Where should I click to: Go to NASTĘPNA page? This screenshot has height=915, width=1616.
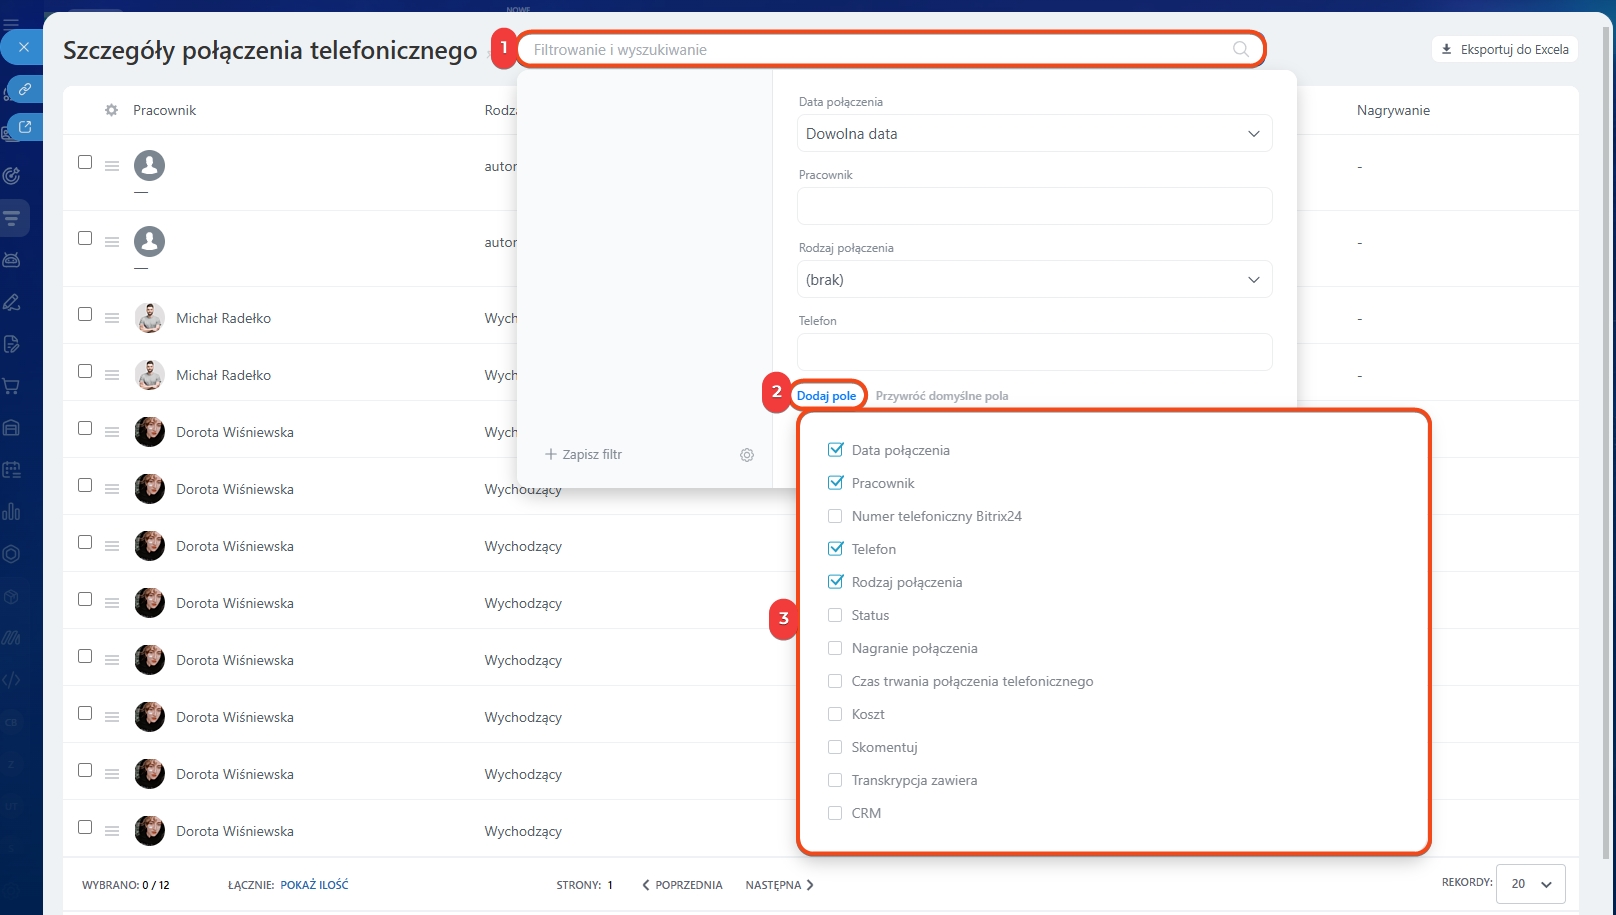coord(779,885)
